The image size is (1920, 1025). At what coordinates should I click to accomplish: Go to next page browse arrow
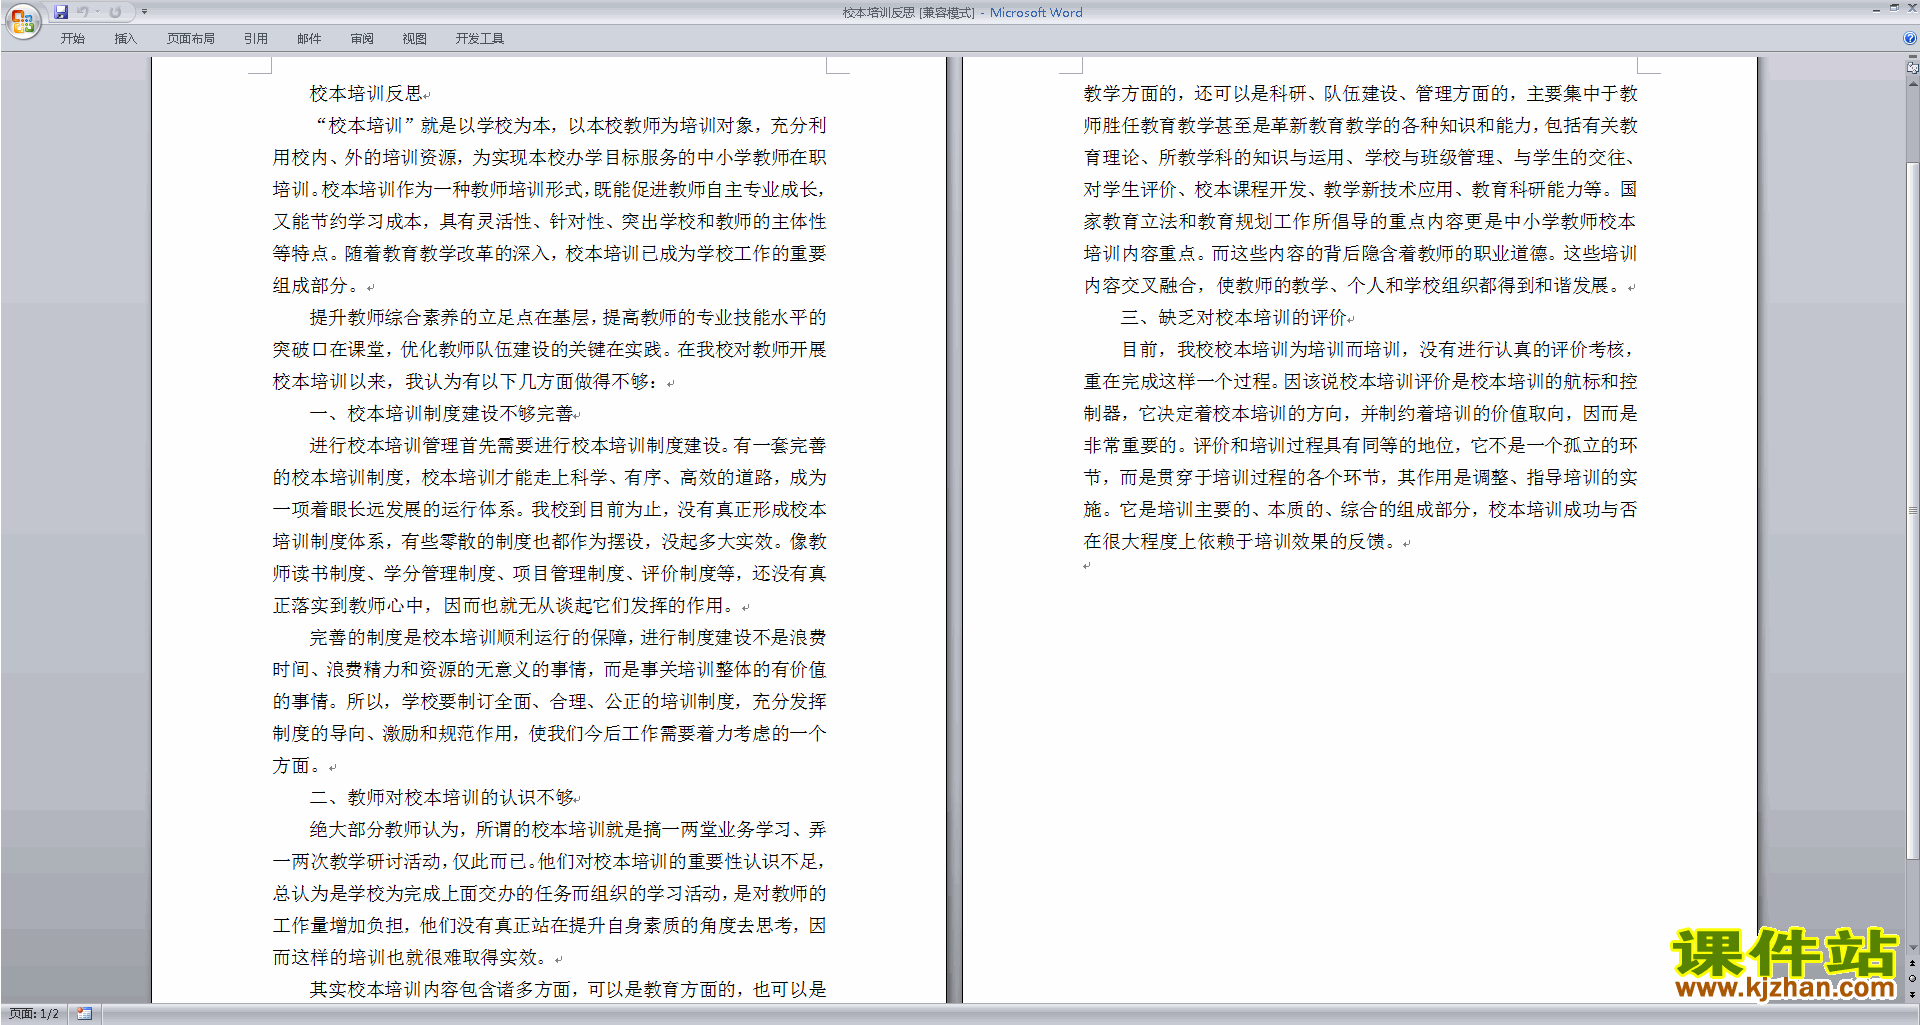(x=1912, y=994)
